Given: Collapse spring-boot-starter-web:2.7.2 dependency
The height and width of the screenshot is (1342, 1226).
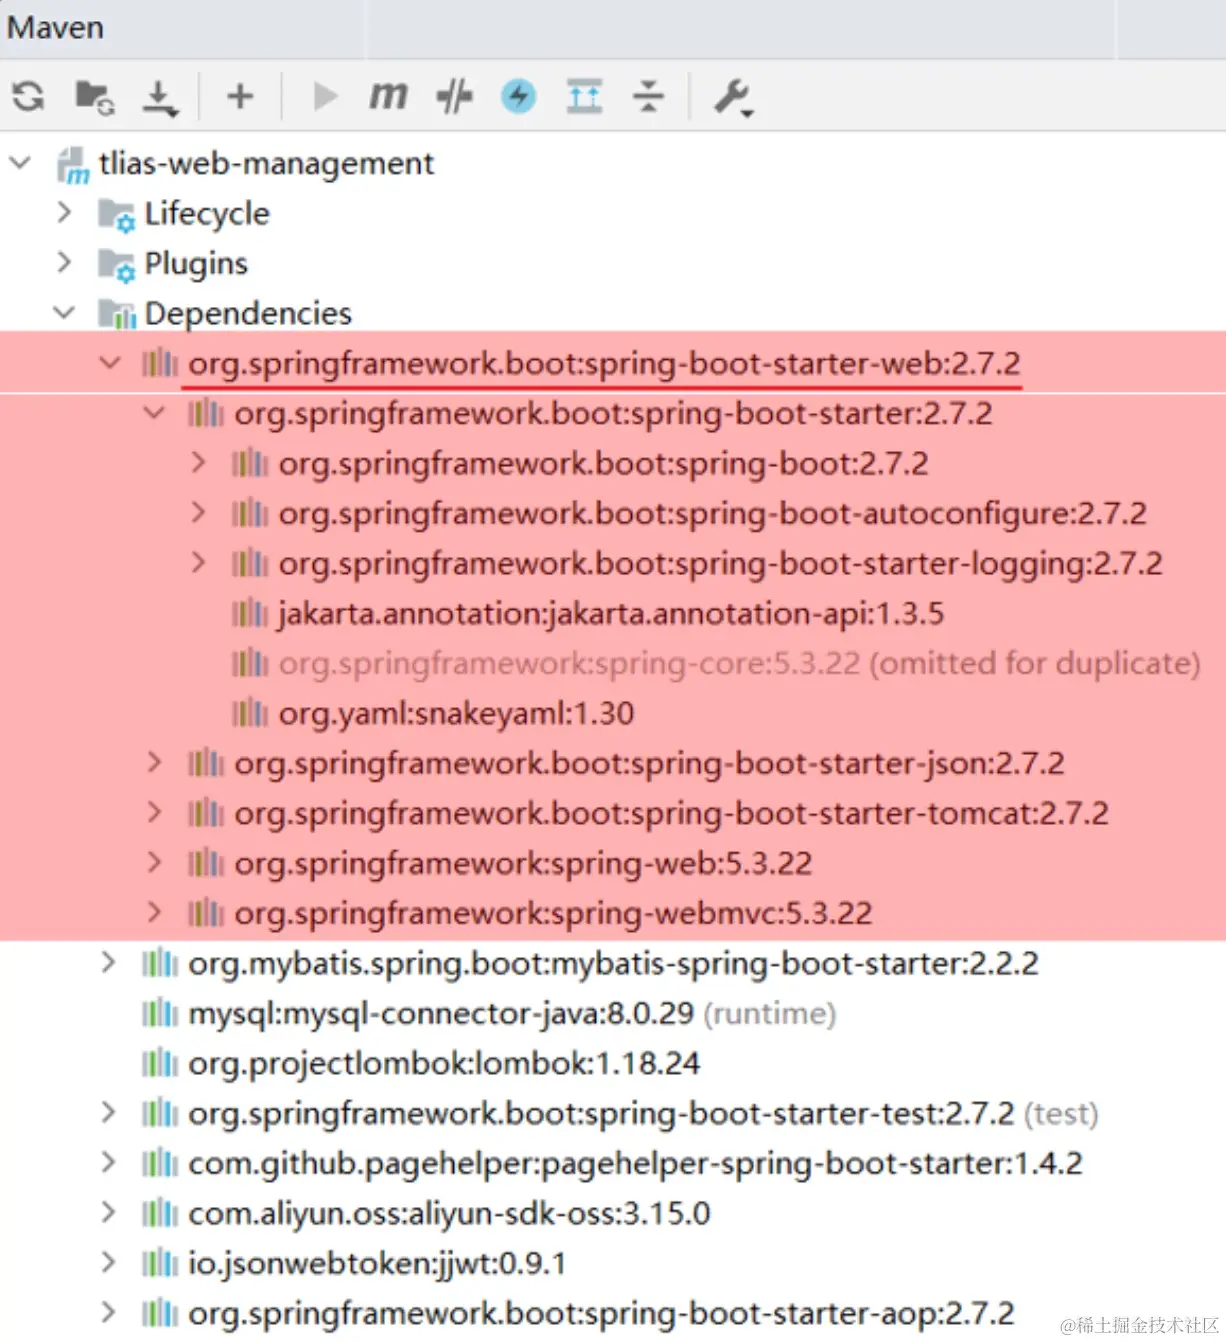Looking at the screenshot, I should 110,363.
